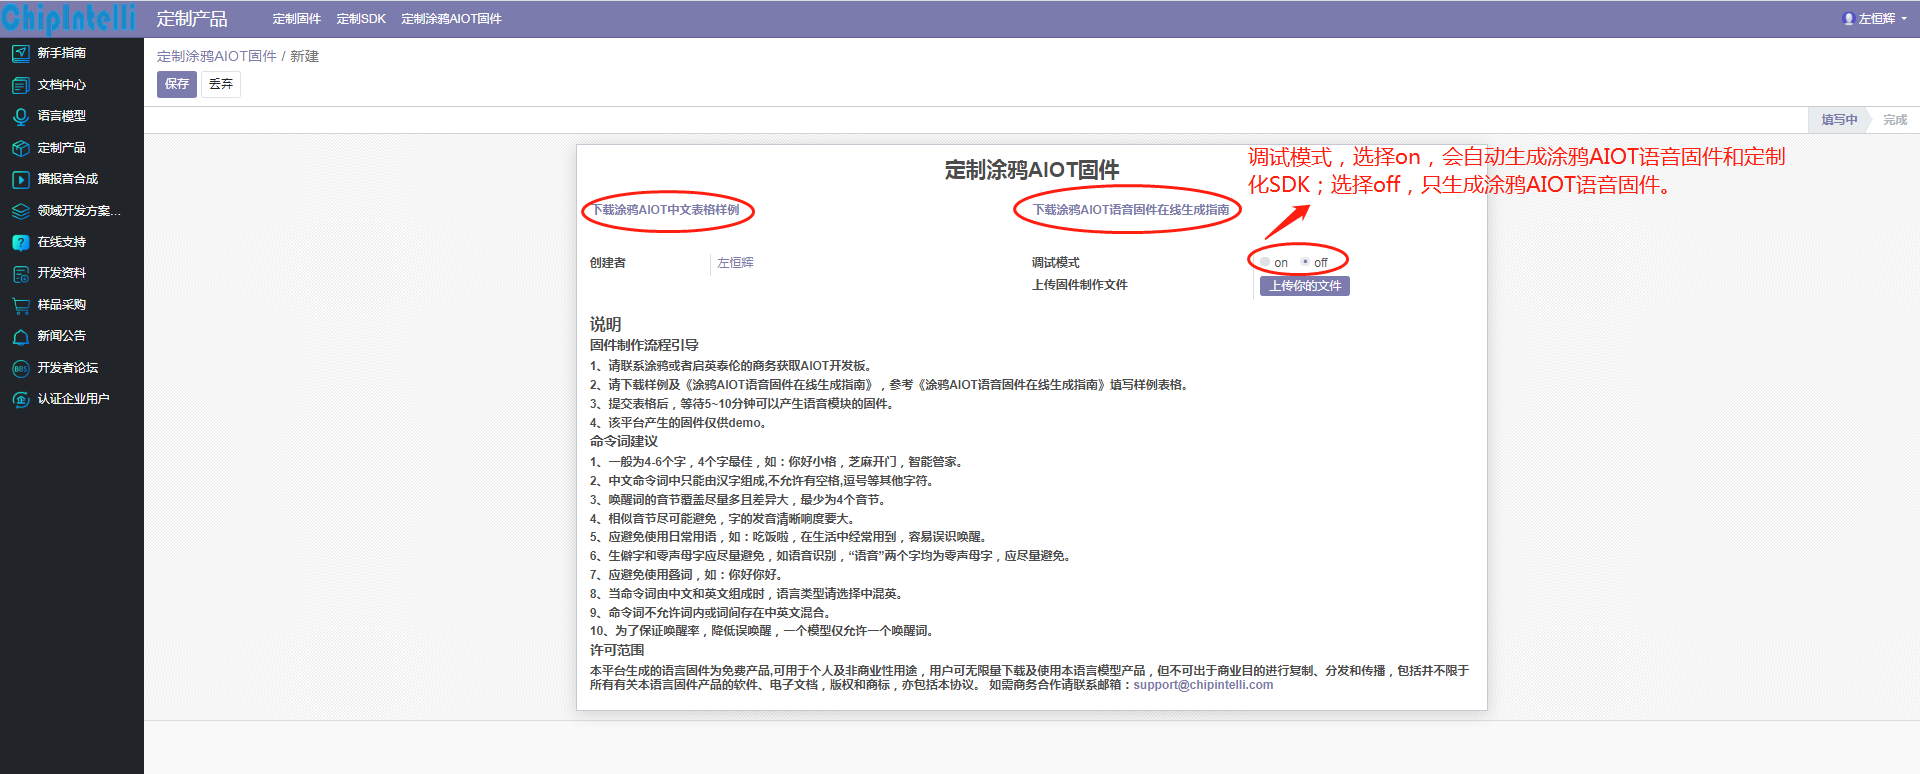Open the 定制涂鸦AIOT固件 top menu
This screenshot has width=1920, height=774.
(x=451, y=19)
